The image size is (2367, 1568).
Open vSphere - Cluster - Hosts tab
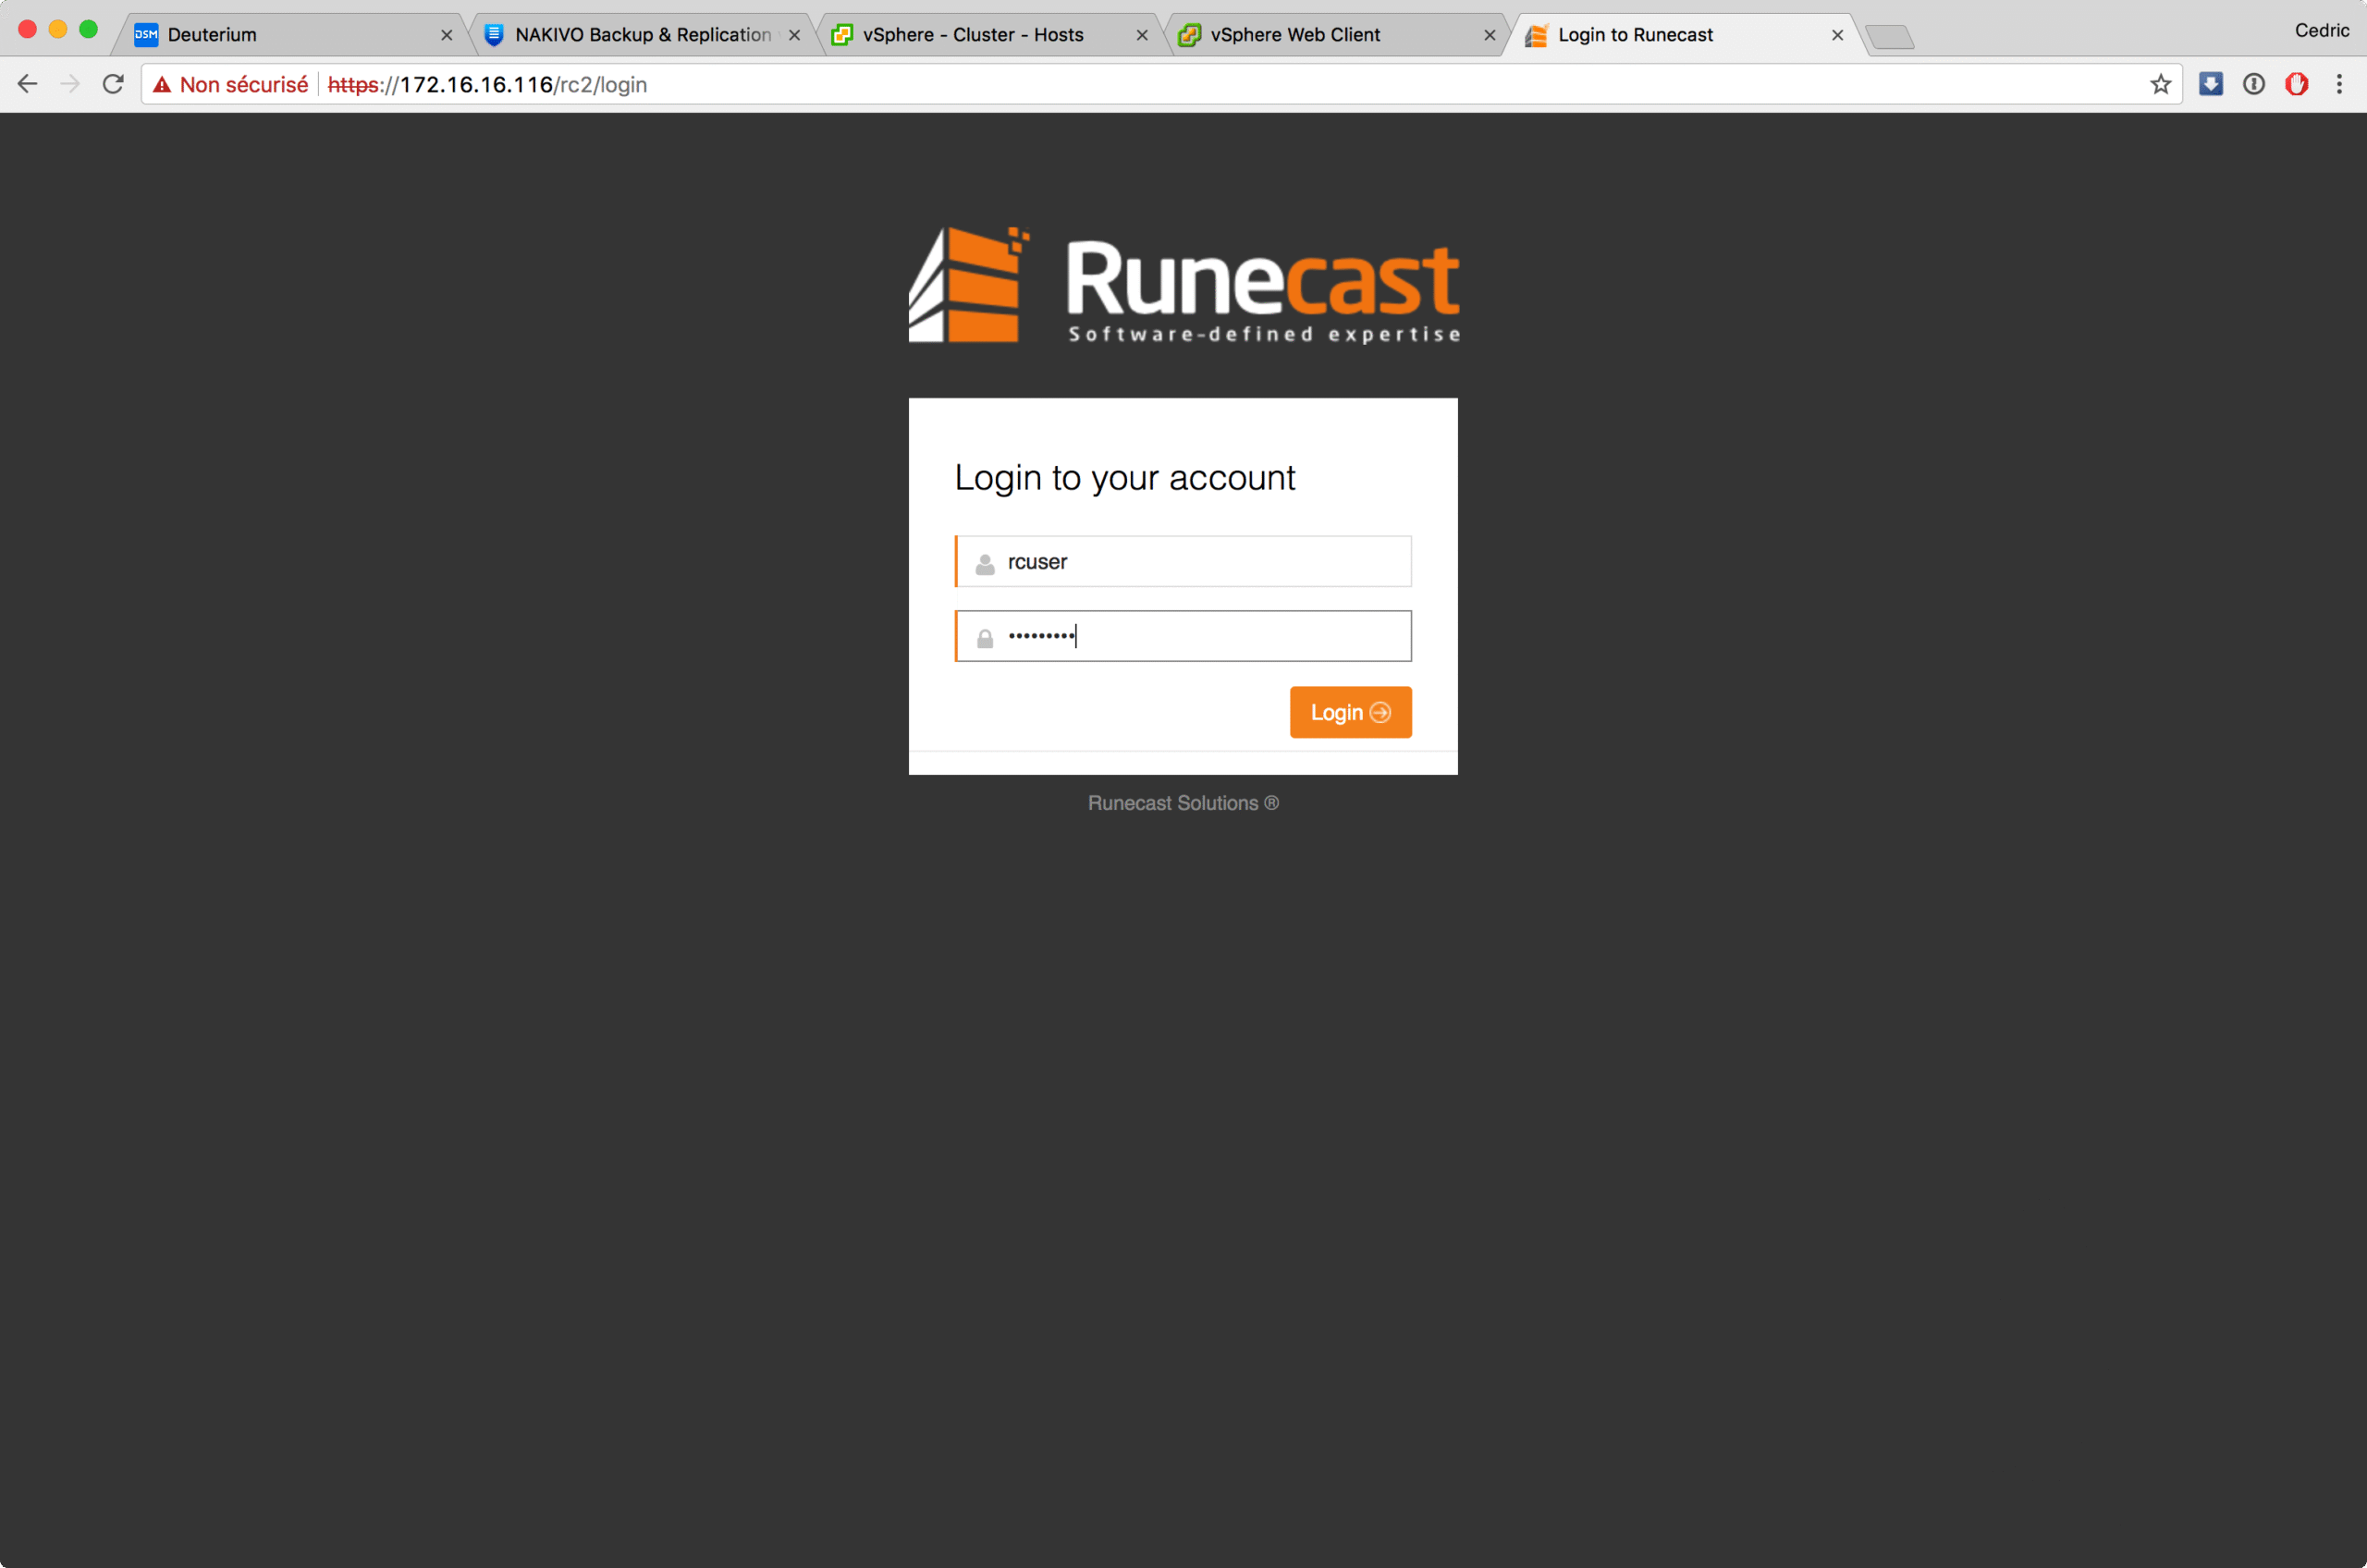click(x=973, y=35)
